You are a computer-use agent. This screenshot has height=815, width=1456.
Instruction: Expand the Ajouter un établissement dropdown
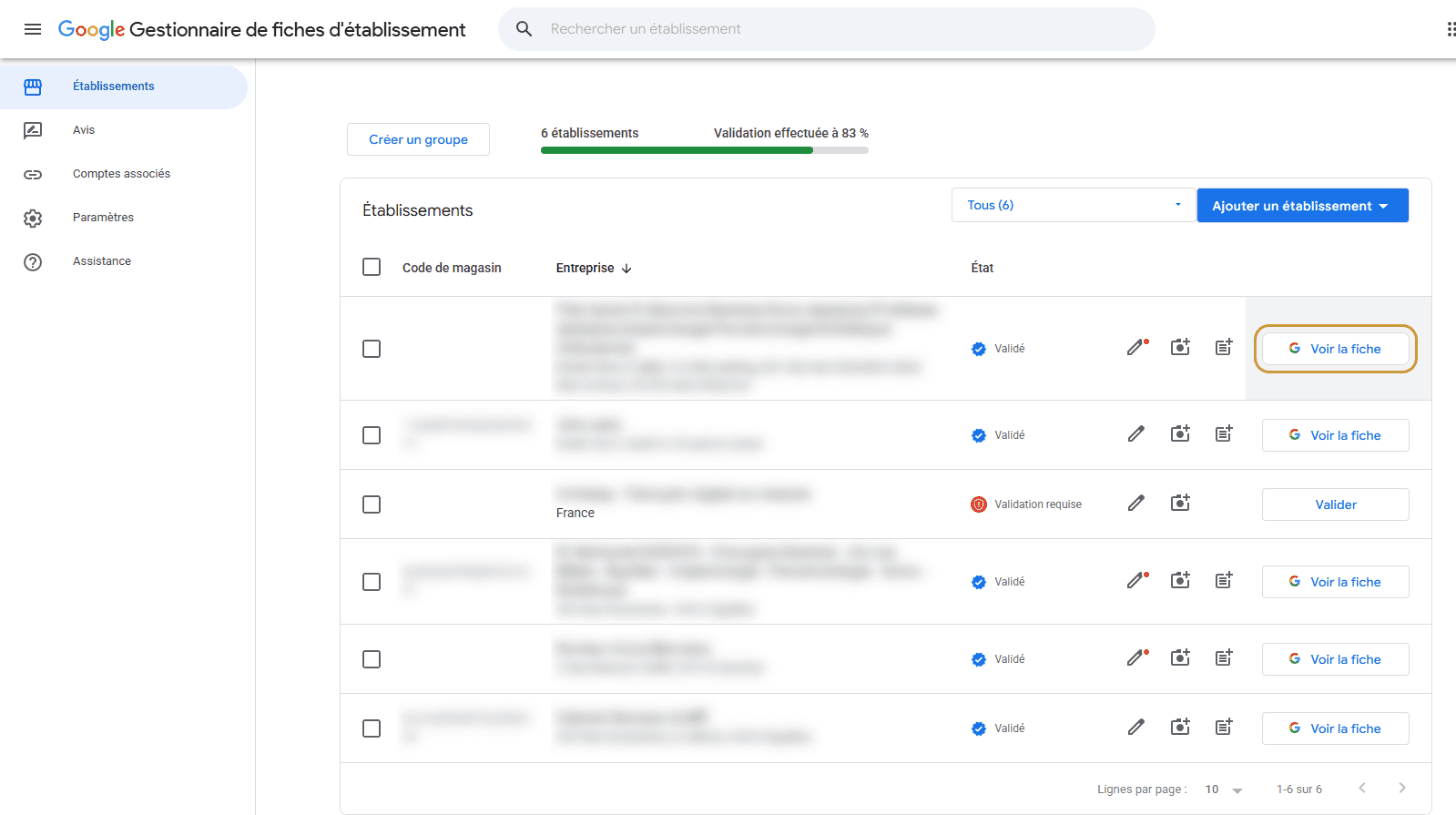(1302, 205)
